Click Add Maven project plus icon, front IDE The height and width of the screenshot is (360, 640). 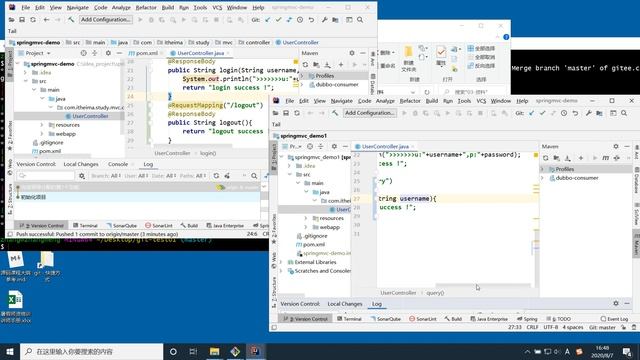coord(580,158)
